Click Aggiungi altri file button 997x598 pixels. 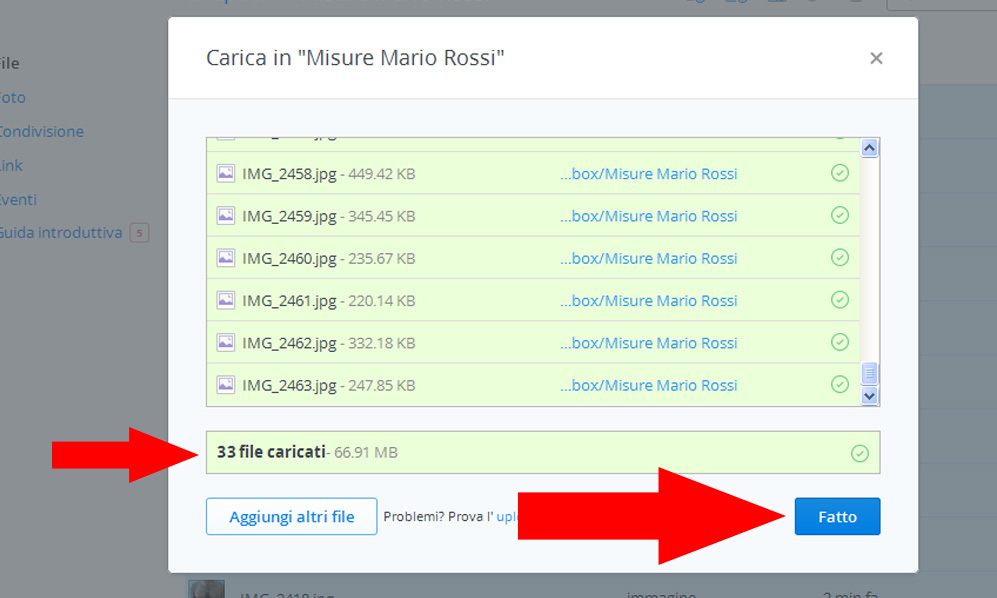tap(292, 517)
